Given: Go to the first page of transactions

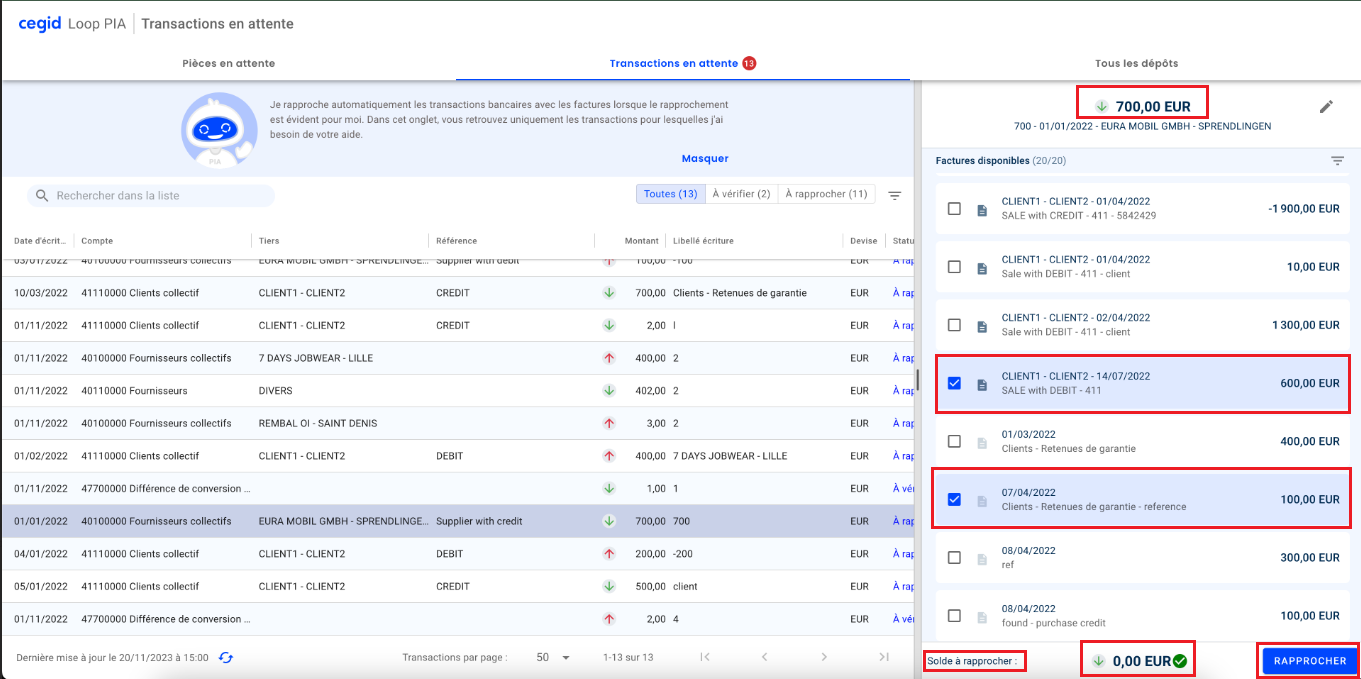Looking at the screenshot, I should (x=705, y=657).
